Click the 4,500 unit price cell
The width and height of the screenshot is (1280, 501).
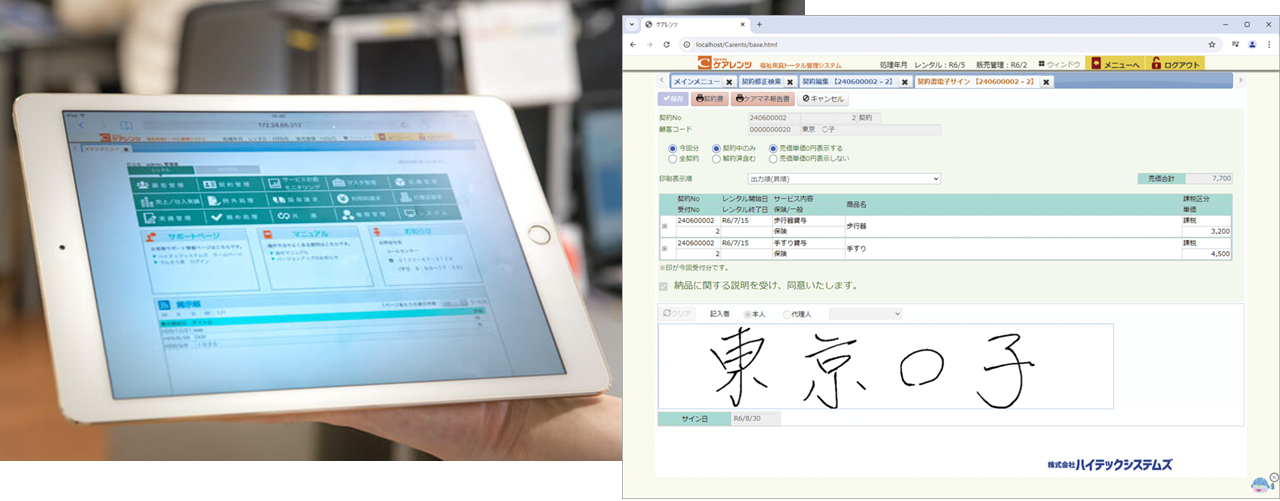coord(1206,254)
